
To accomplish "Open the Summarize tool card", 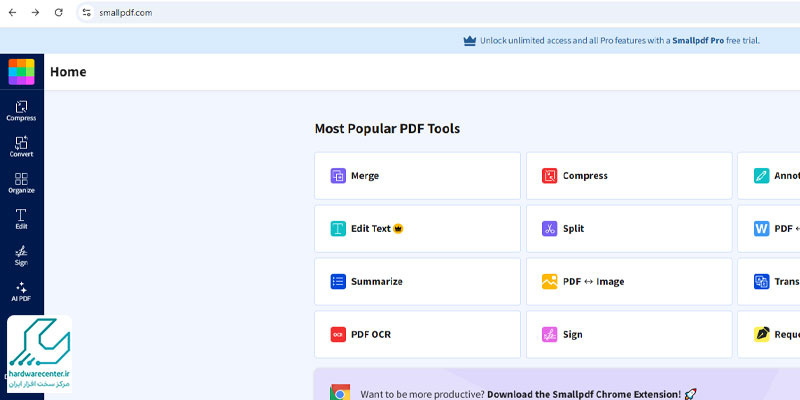I will coord(417,282).
